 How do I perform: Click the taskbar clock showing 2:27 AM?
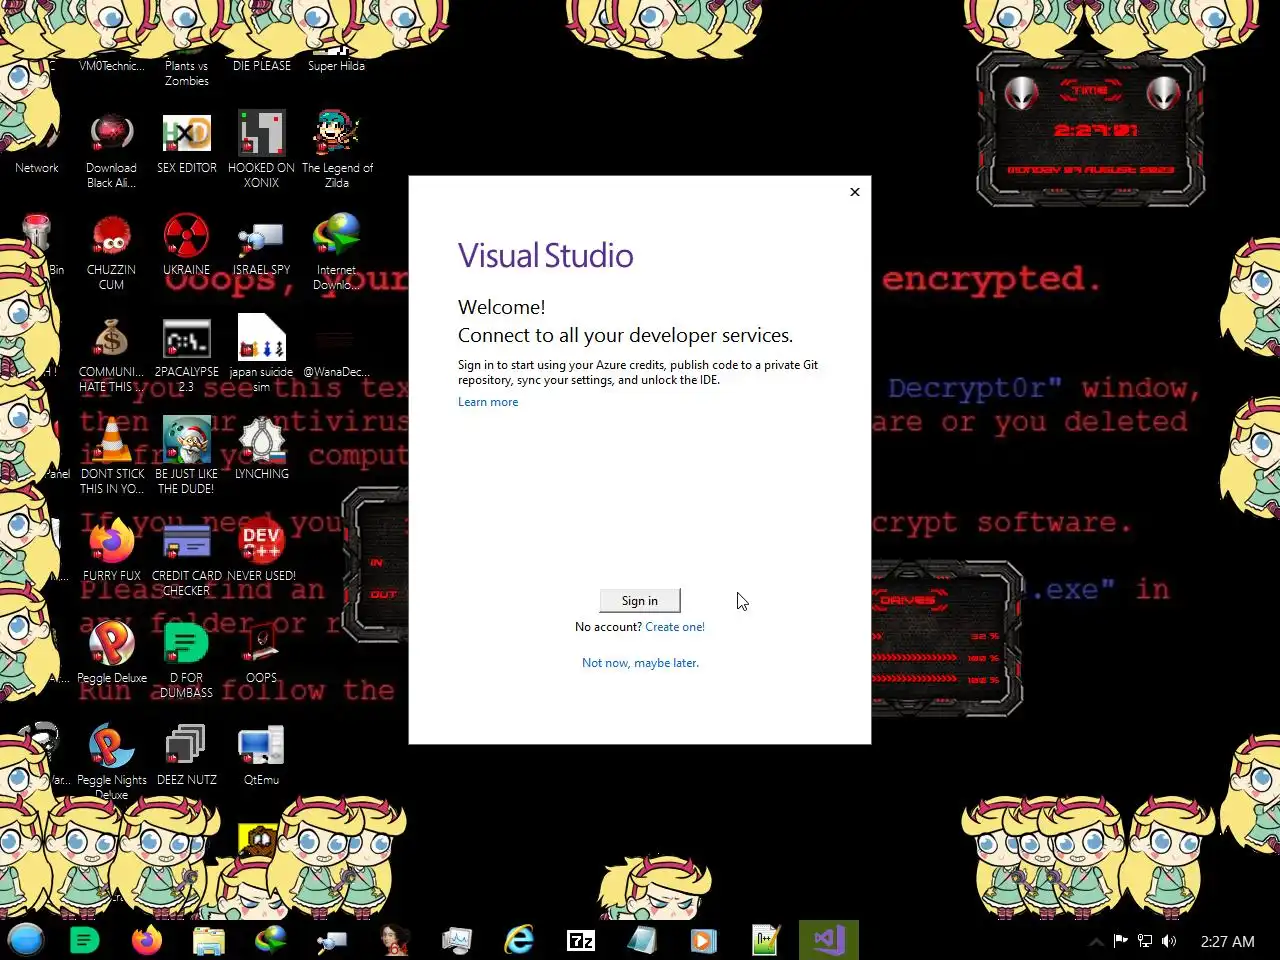[1227, 941]
